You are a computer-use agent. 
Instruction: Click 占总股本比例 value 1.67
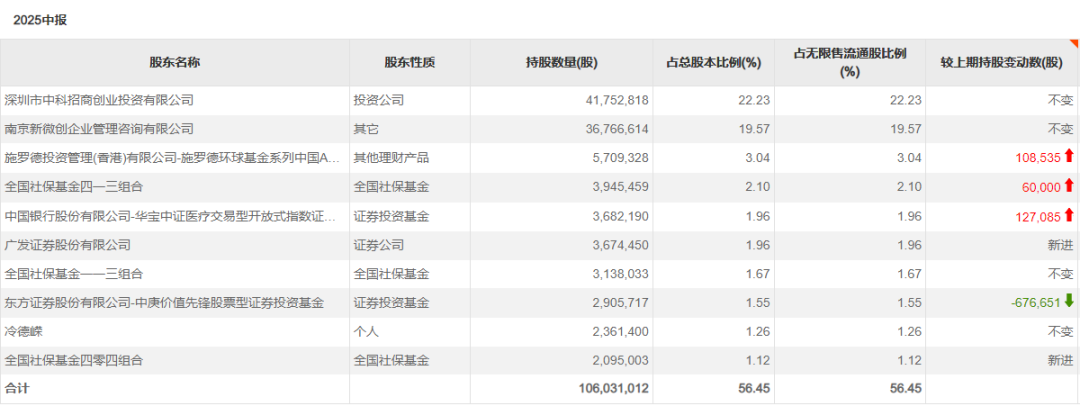coord(758,274)
